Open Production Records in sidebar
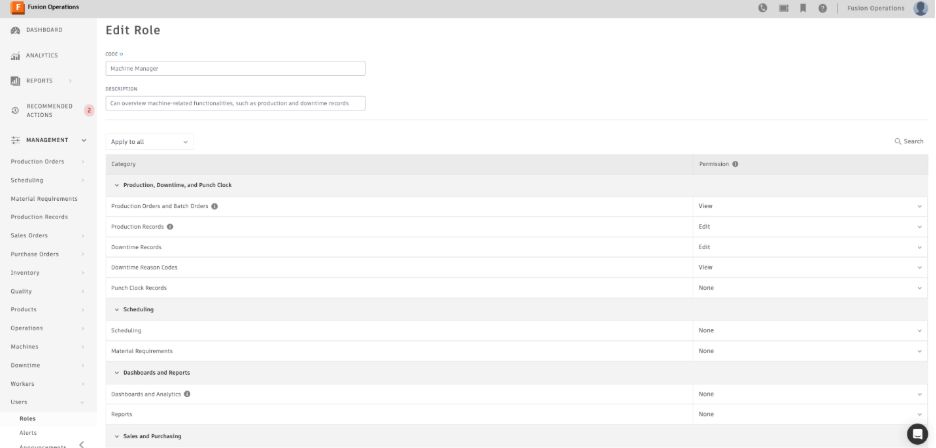 click(x=39, y=217)
